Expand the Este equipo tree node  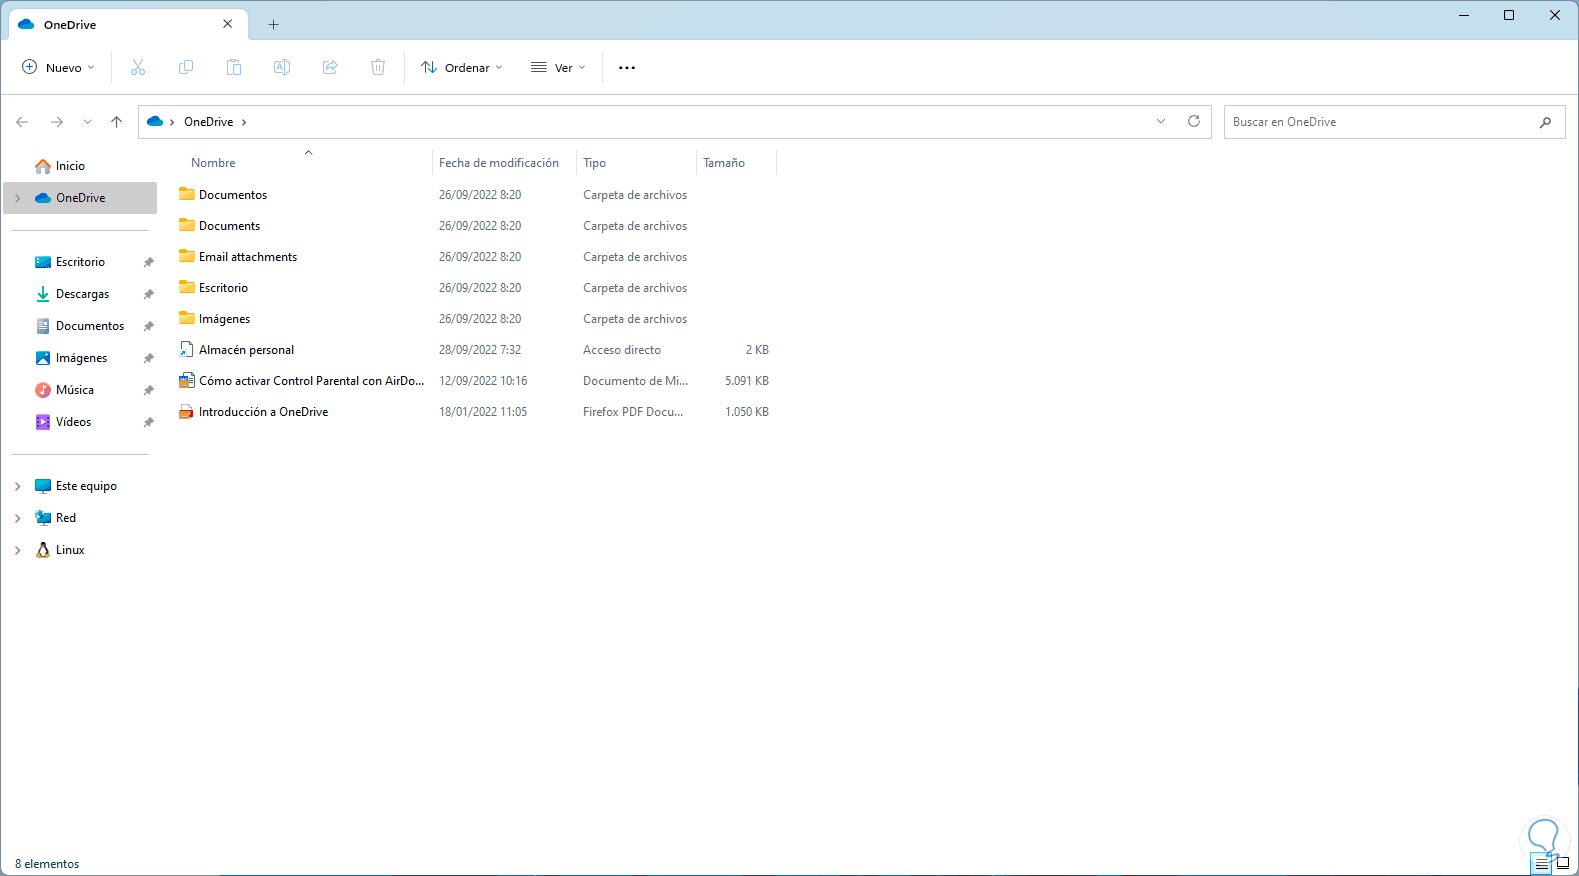[x=18, y=486]
